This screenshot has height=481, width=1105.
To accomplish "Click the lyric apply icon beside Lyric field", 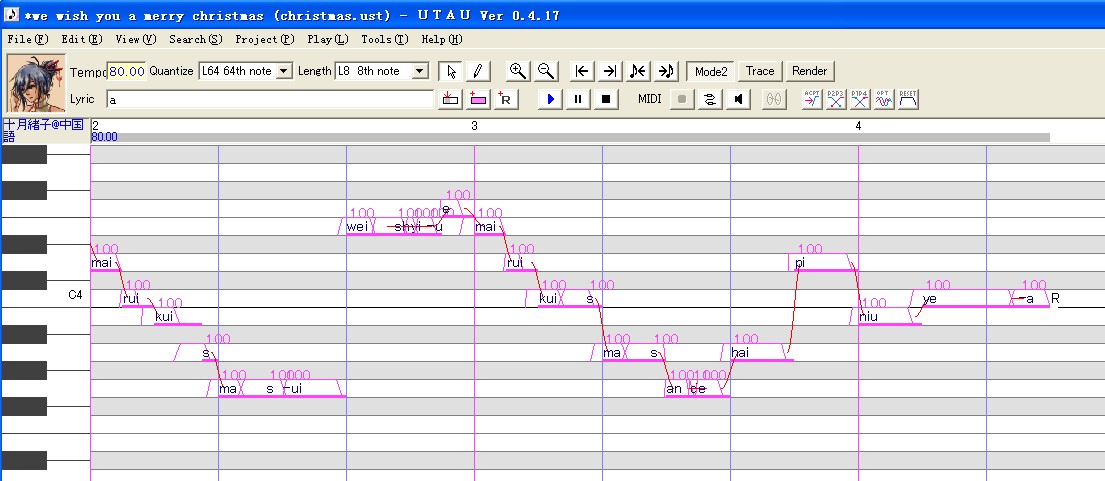I will (x=449, y=99).
